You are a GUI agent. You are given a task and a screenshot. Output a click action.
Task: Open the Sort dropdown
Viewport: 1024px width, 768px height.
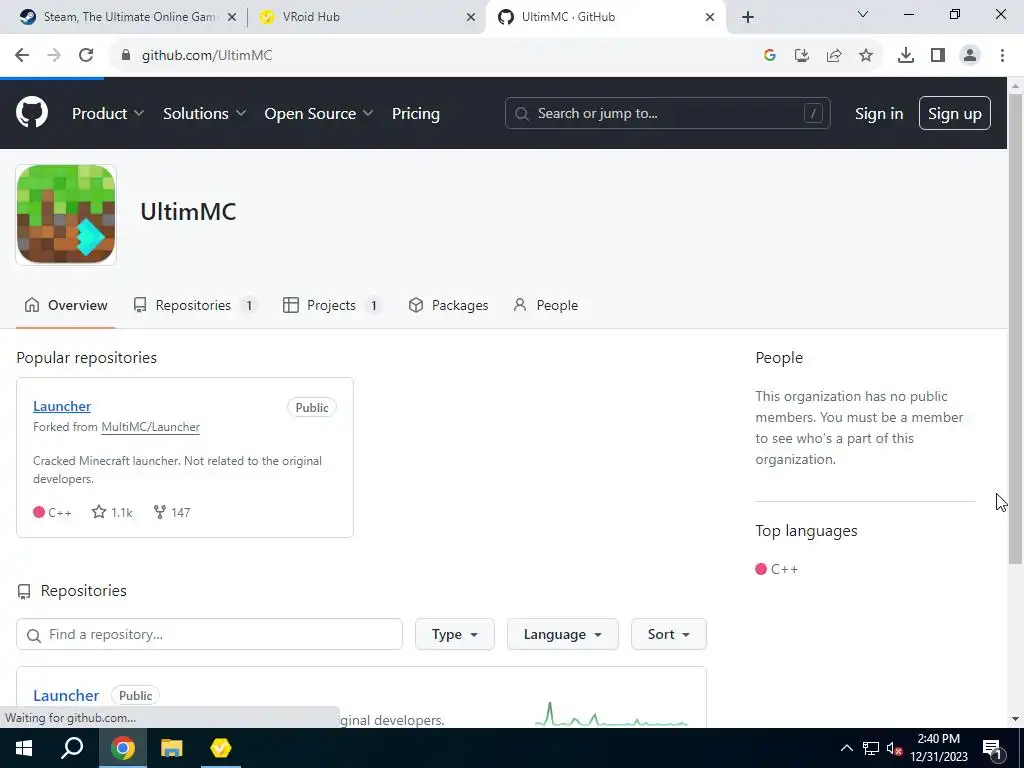click(669, 634)
